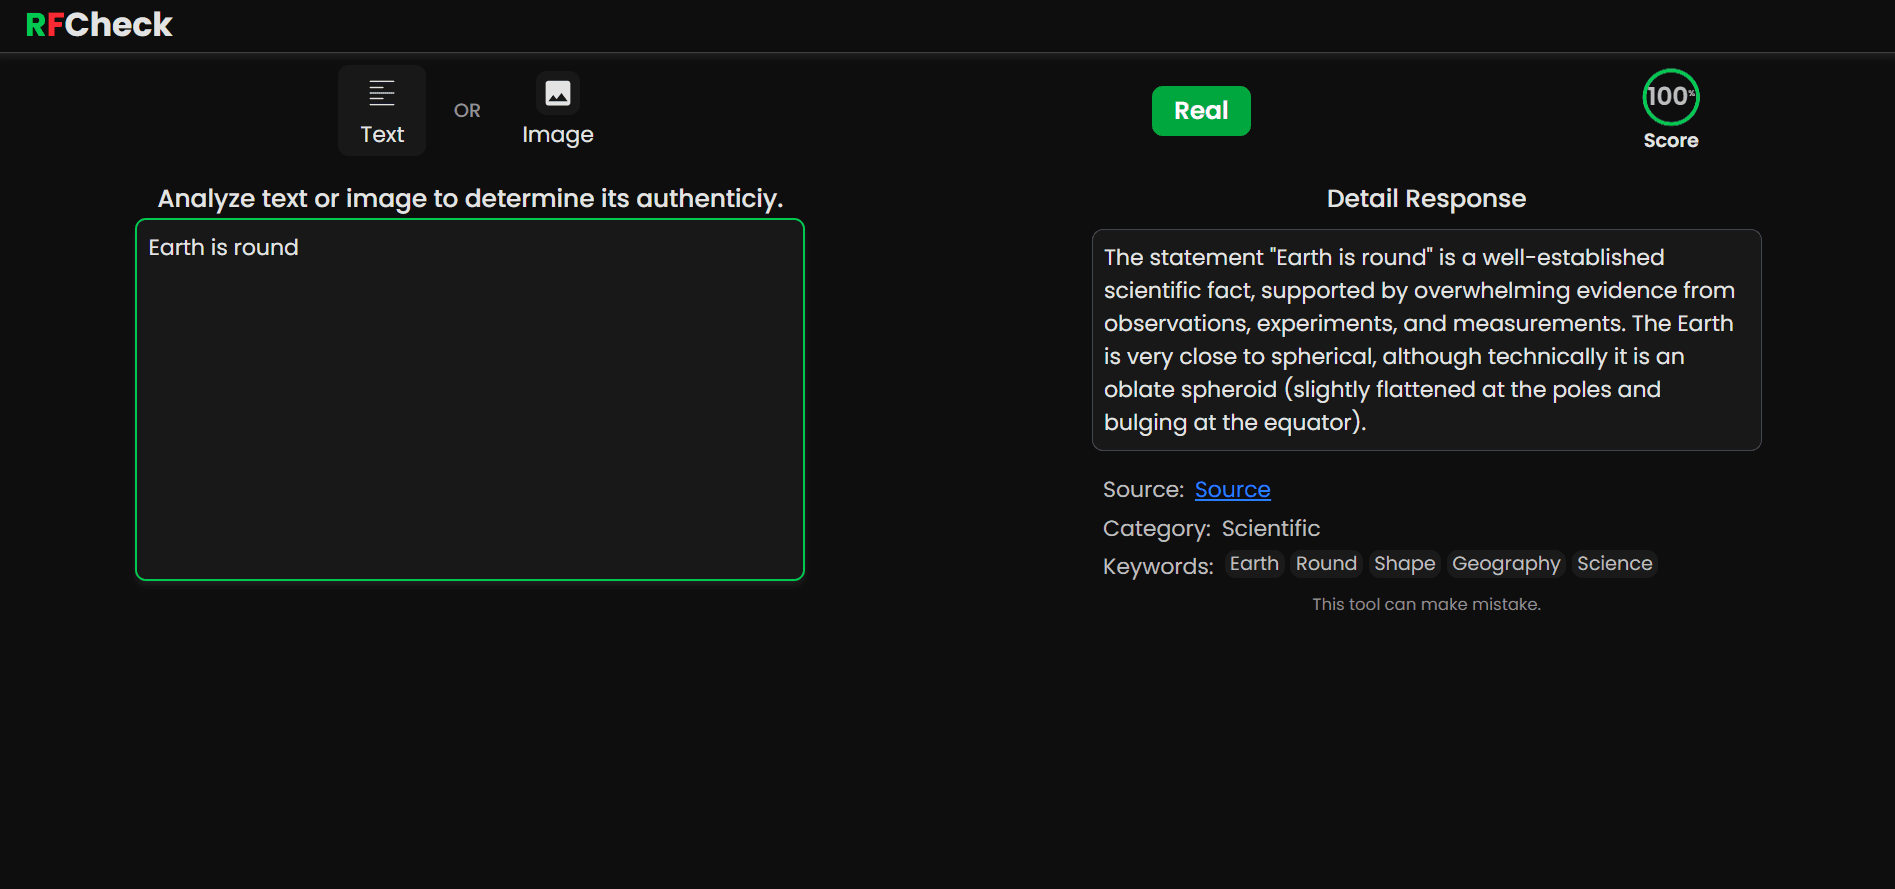This screenshot has width=1895, height=889.
Task: Open the blue Source link
Action: point(1232,490)
